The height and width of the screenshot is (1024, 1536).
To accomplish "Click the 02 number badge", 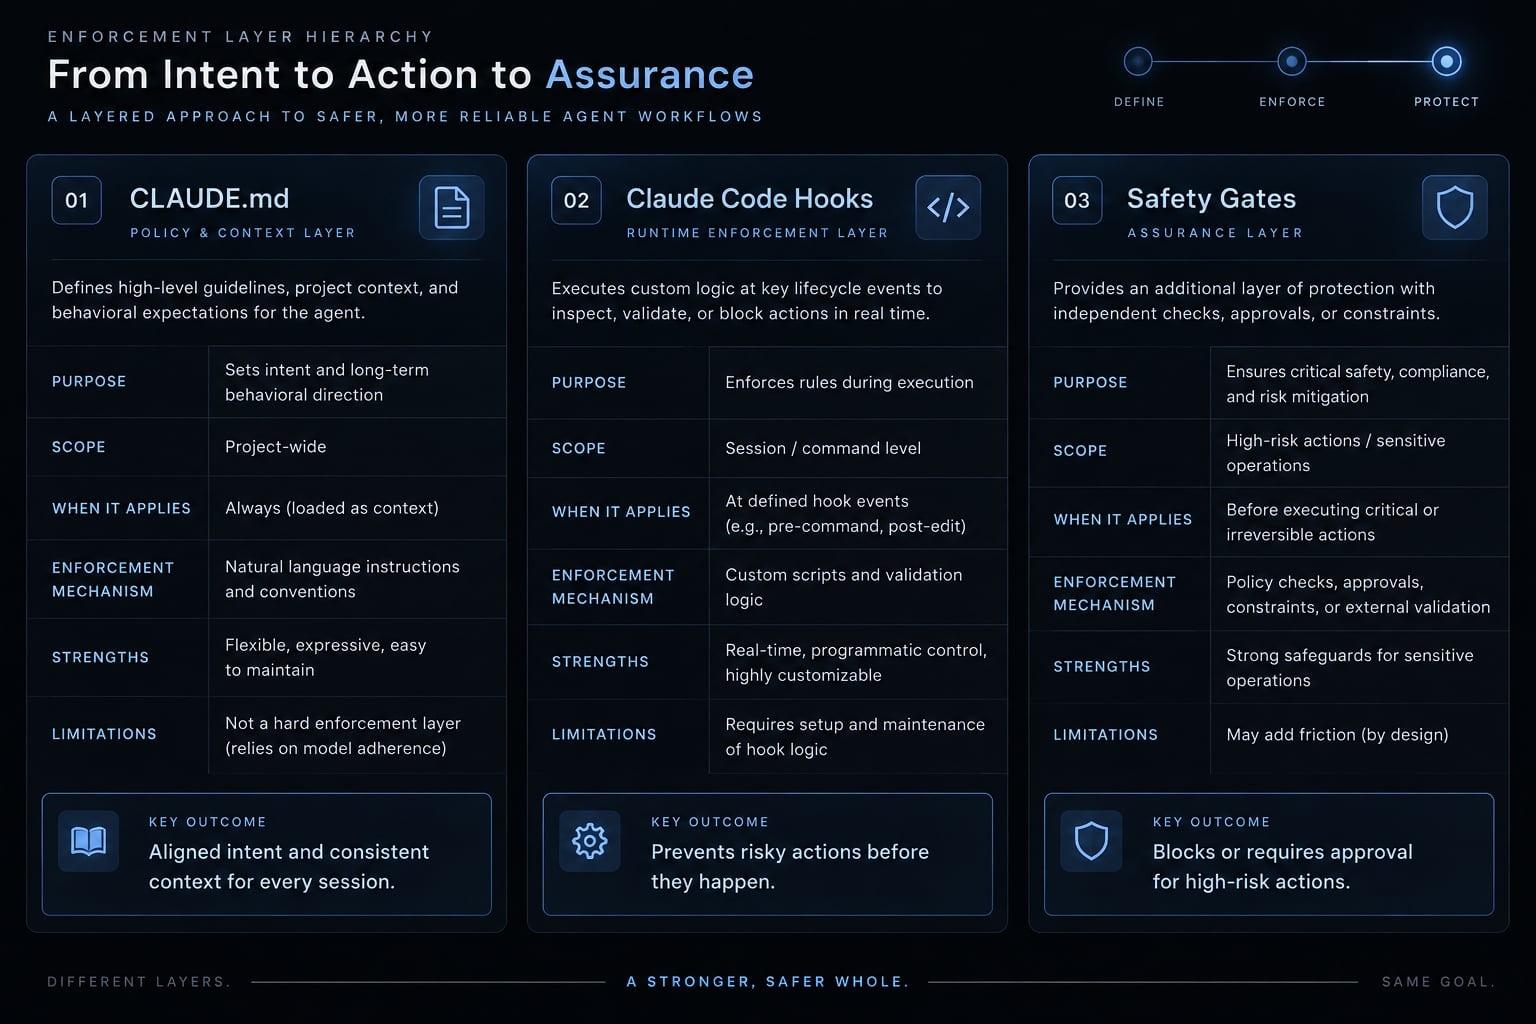I will tap(577, 200).
